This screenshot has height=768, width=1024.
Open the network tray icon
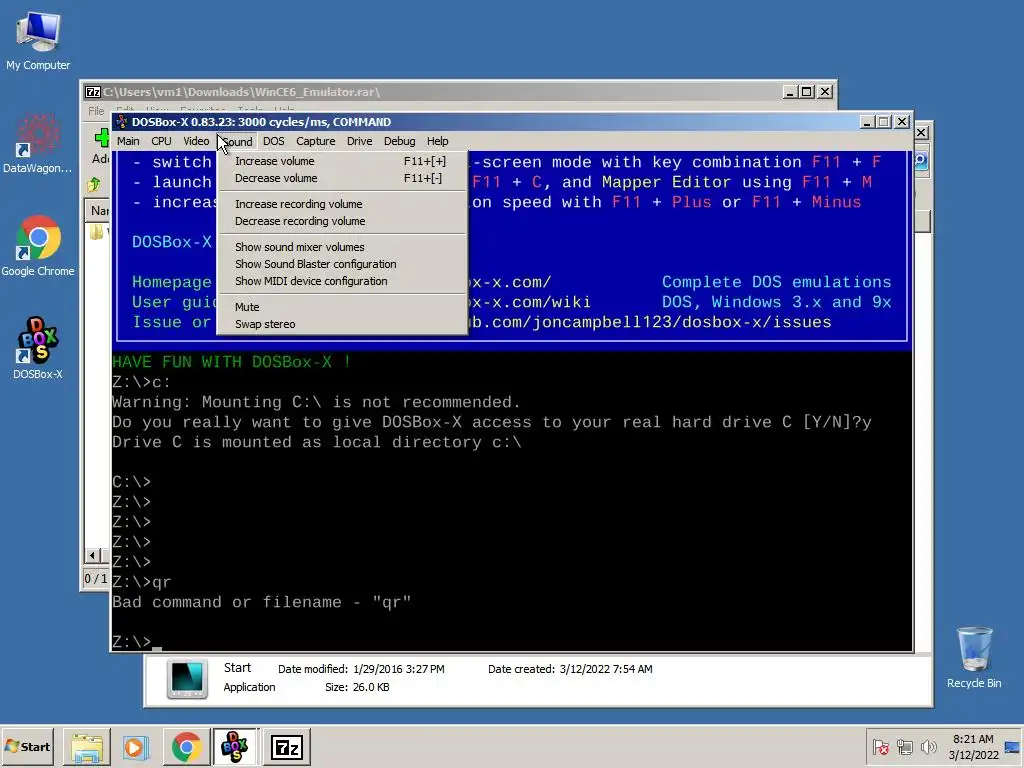pyautogui.click(x=904, y=747)
